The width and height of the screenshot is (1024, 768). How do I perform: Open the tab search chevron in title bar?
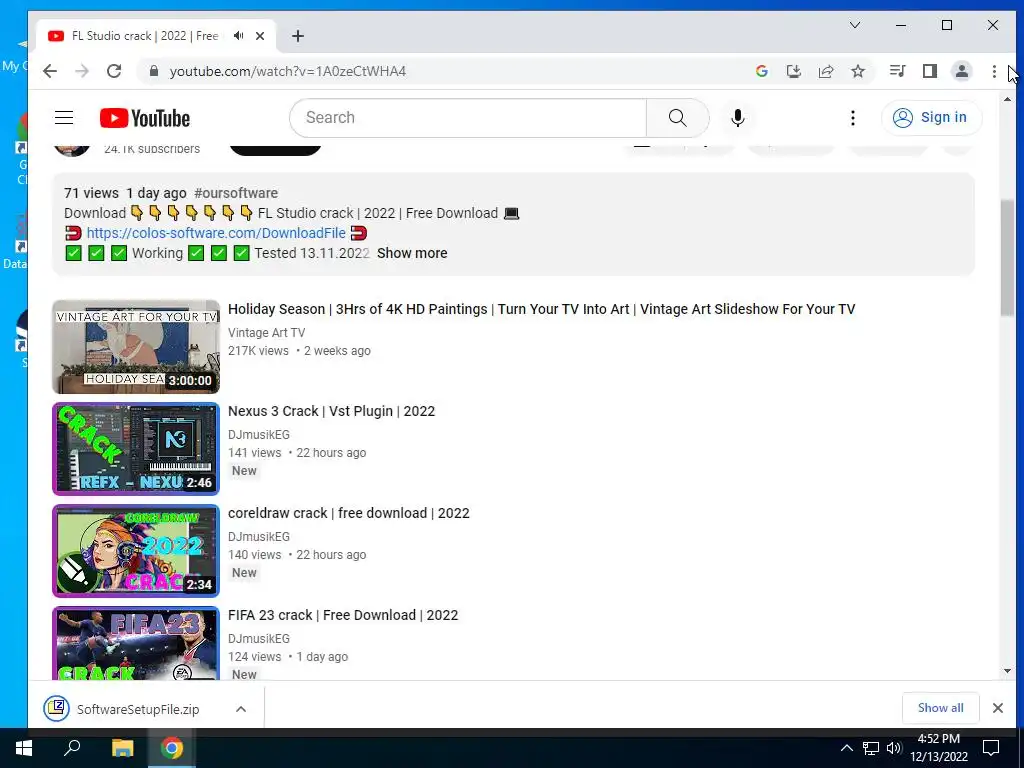click(855, 25)
